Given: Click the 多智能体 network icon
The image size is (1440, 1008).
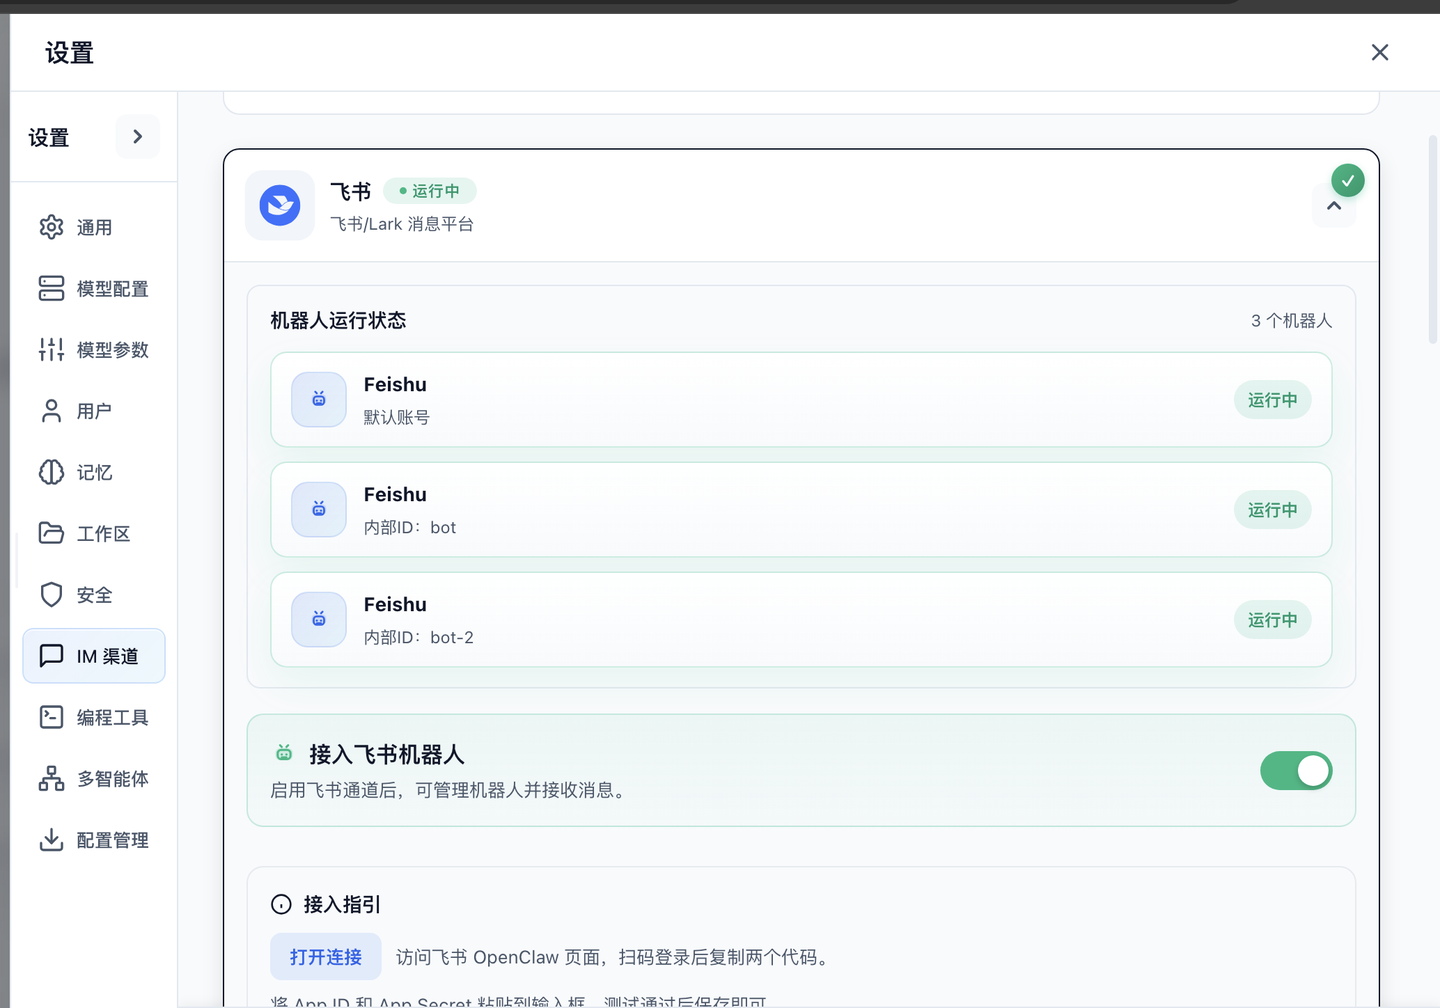Looking at the screenshot, I should click(51, 778).
